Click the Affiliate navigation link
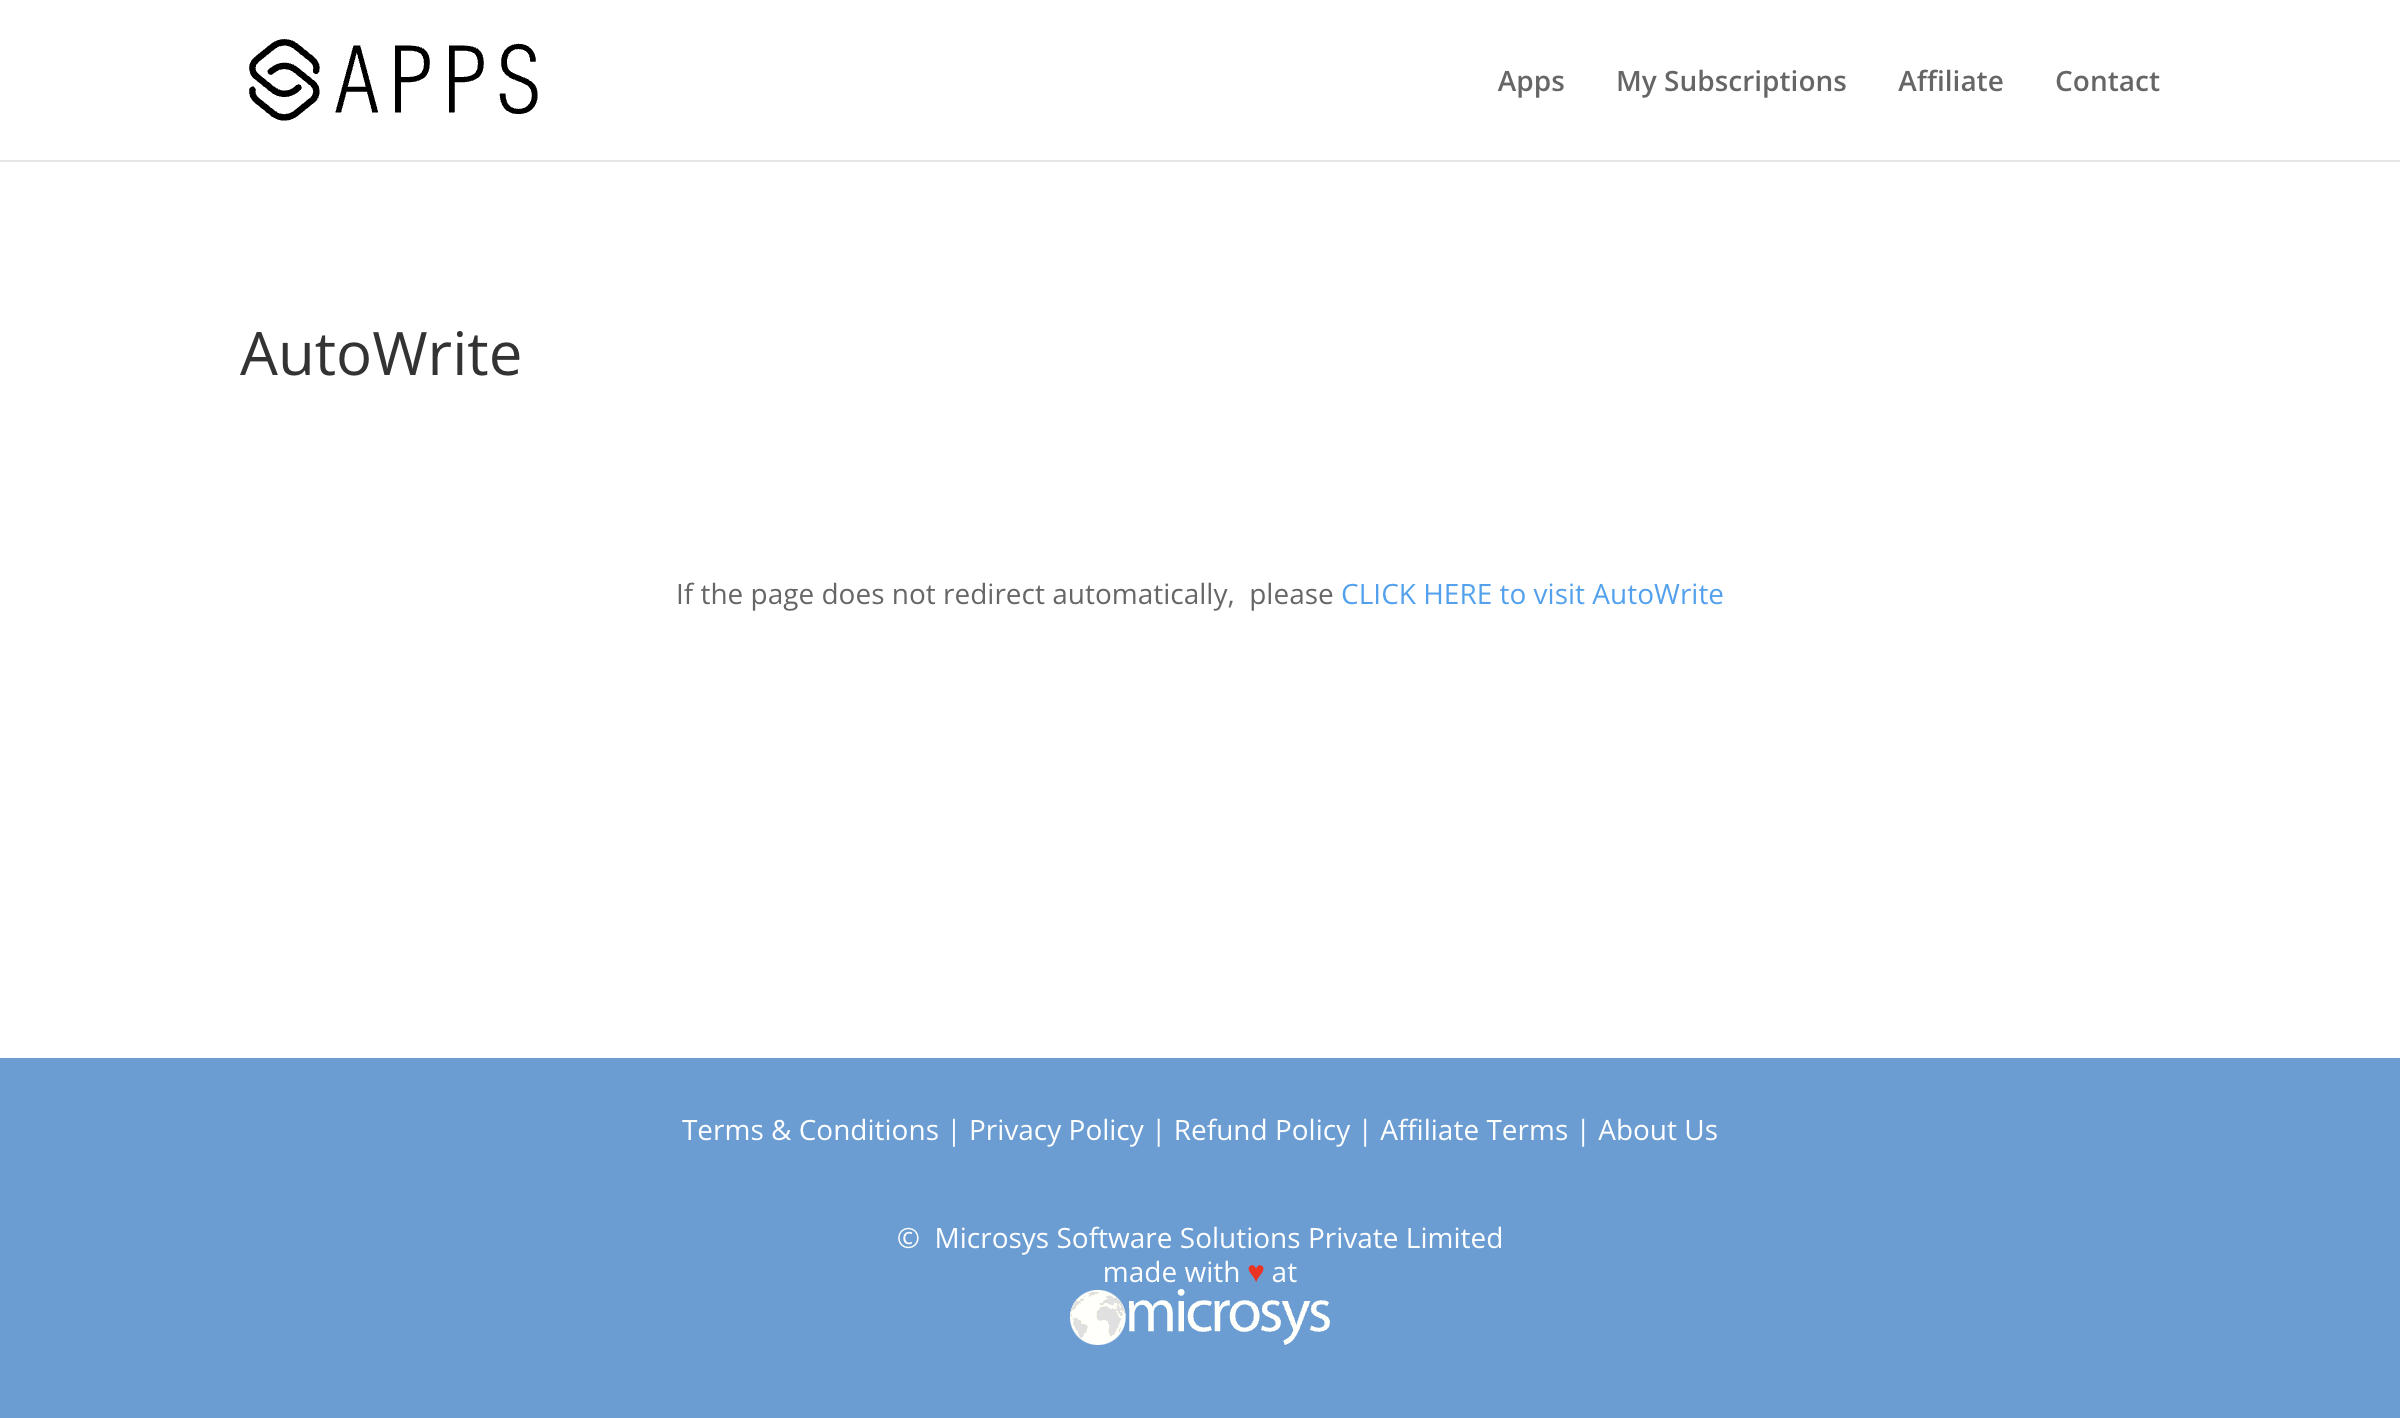 [1951, 79]
